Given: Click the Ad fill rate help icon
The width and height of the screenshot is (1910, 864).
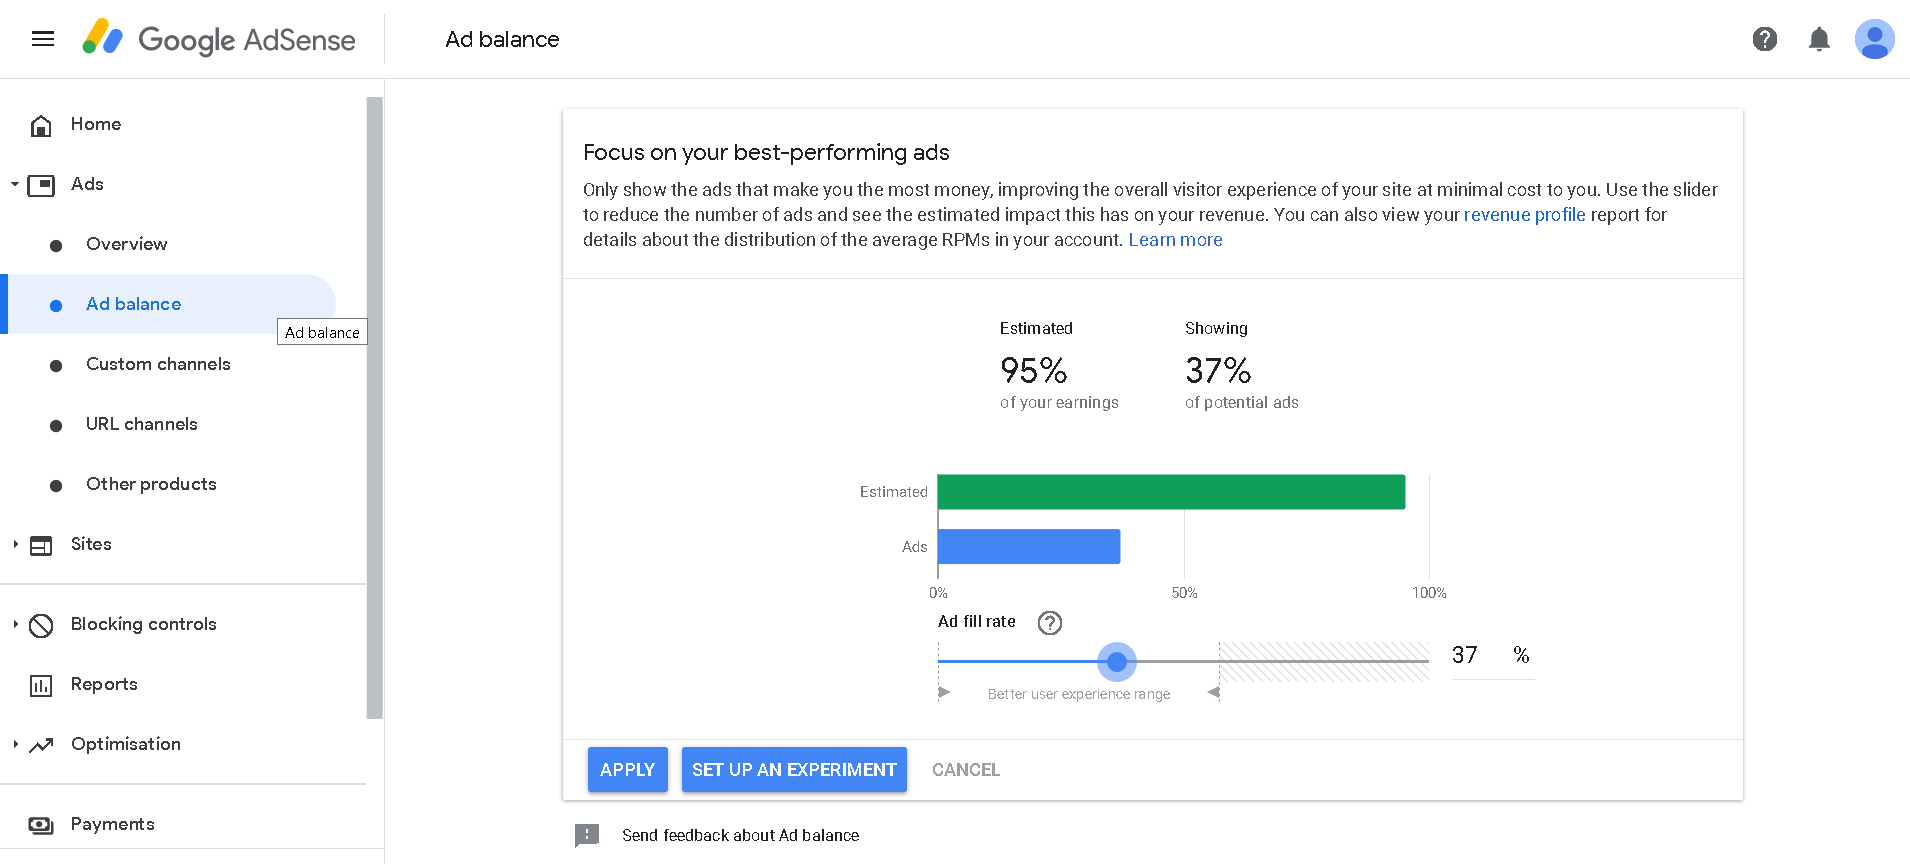Looking at the screenshot, I should [1049, 623].
